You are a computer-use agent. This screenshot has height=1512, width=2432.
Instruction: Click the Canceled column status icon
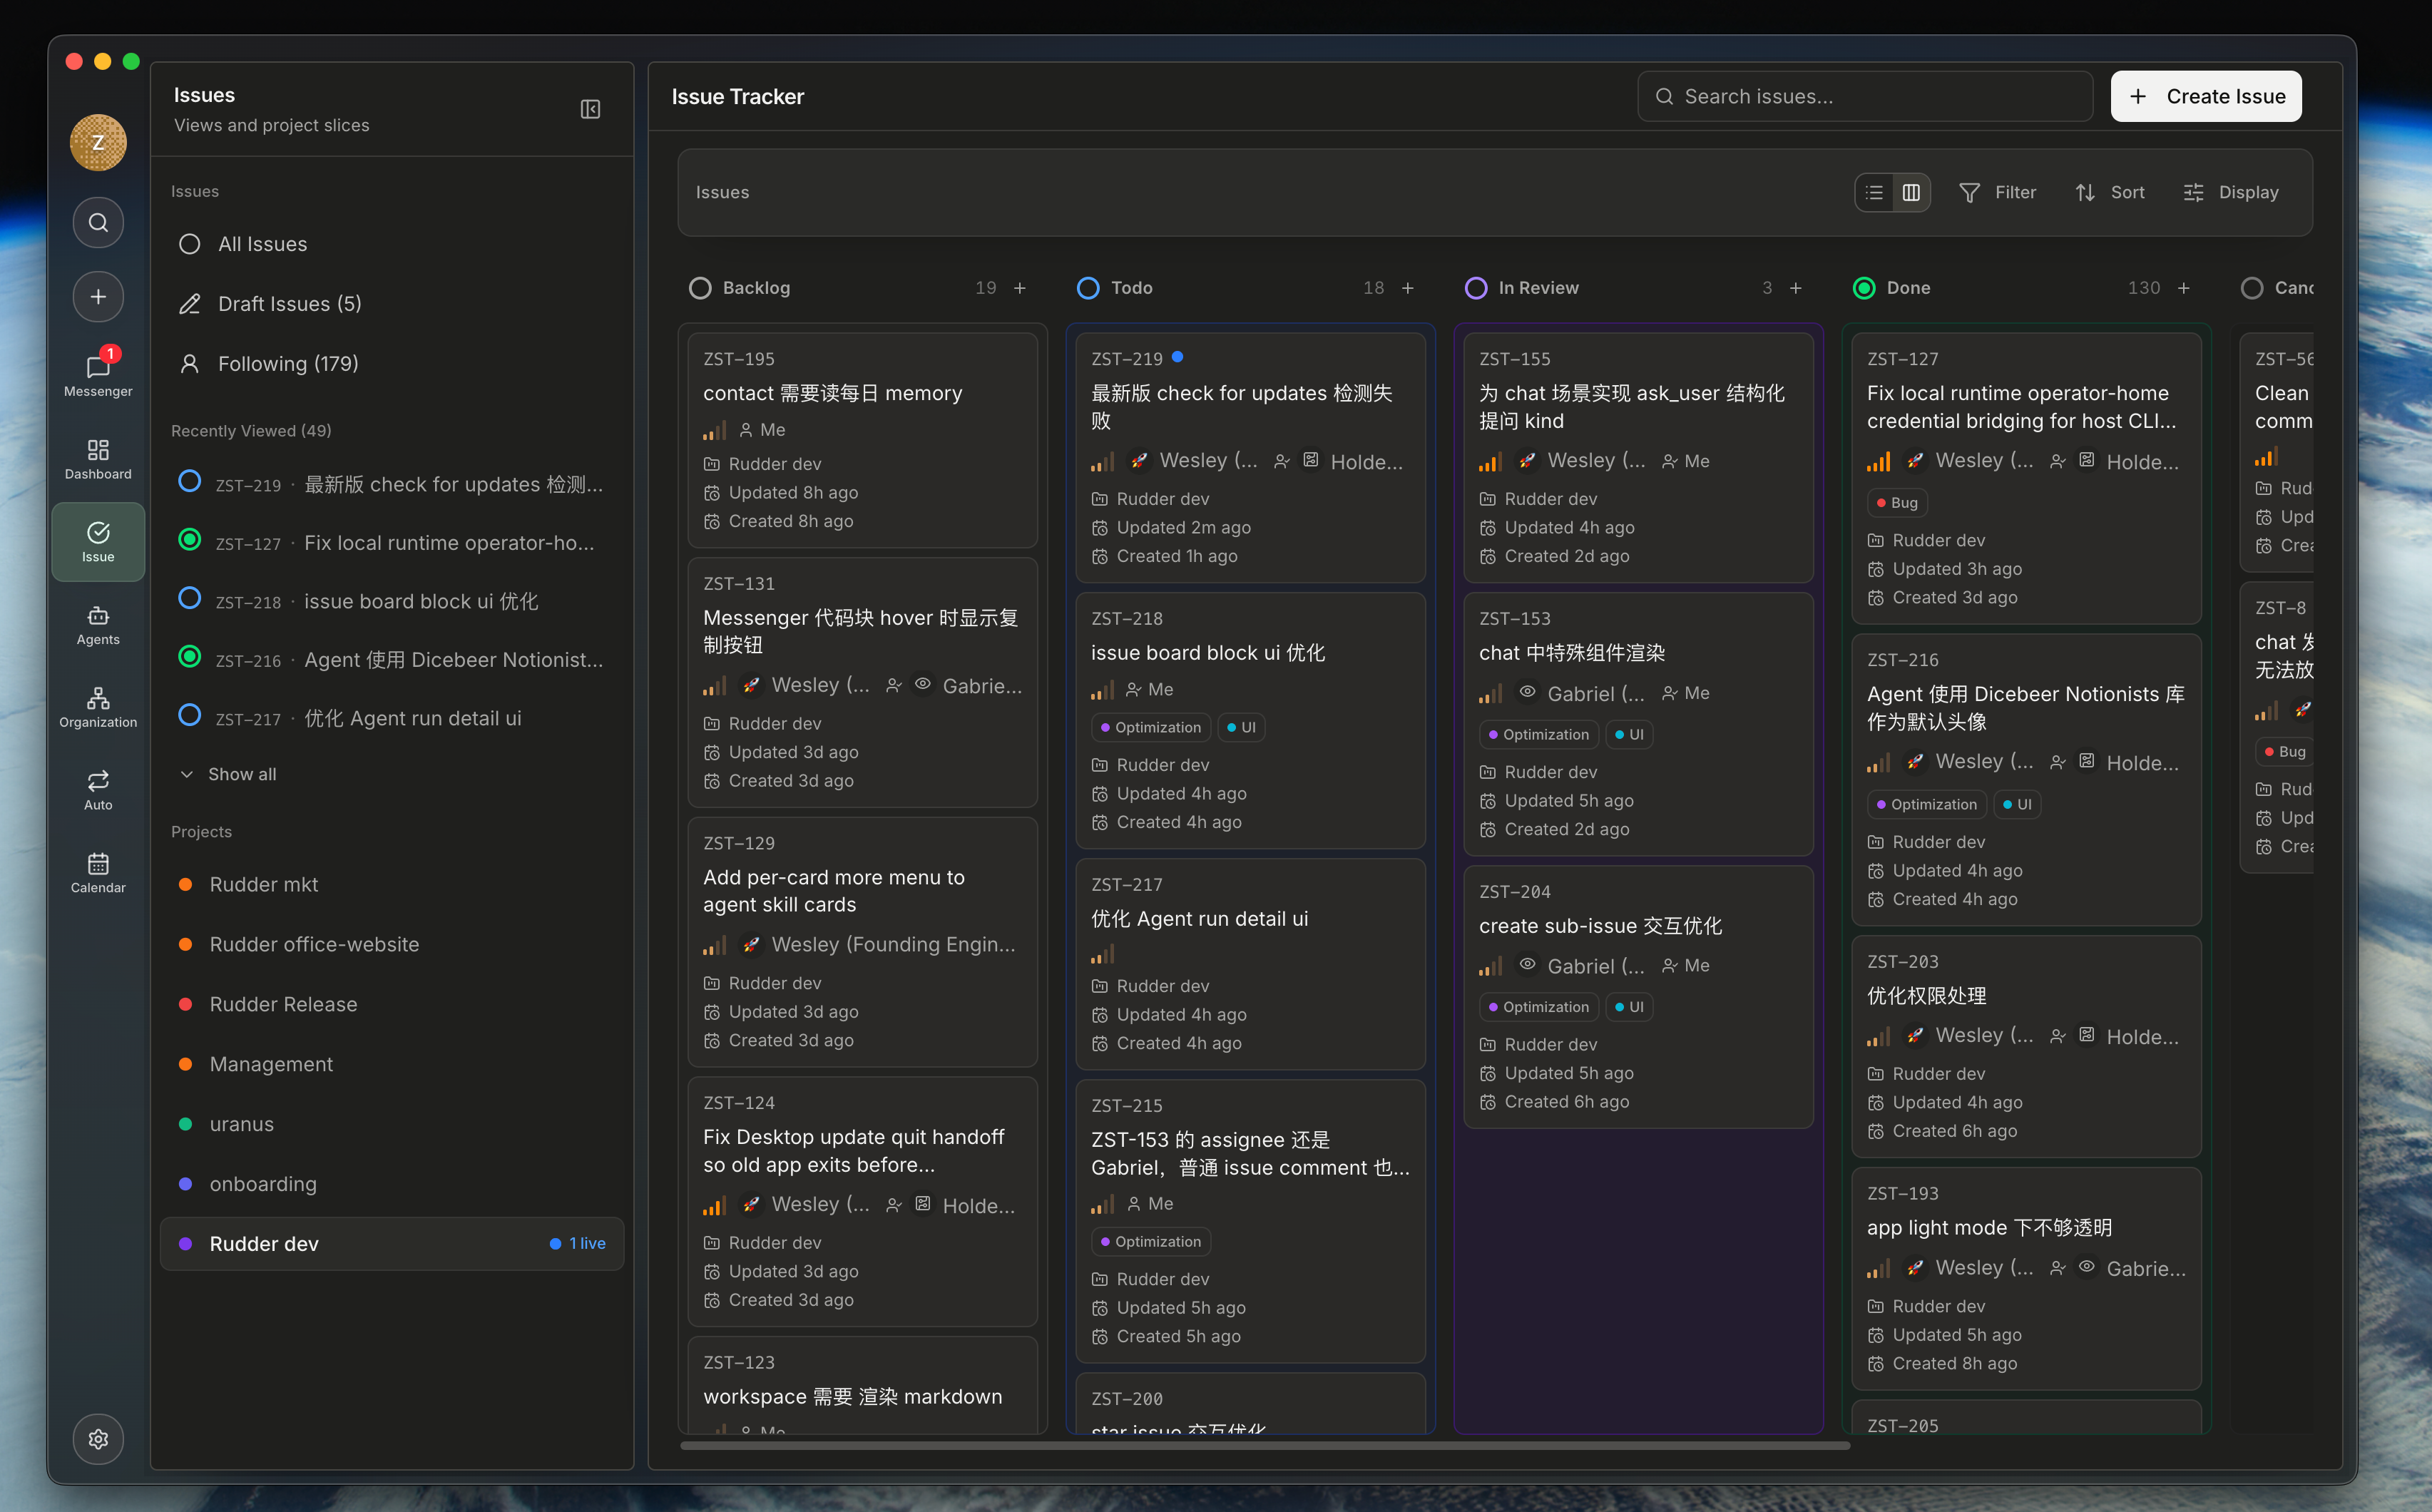click(x=2252, y=288)
